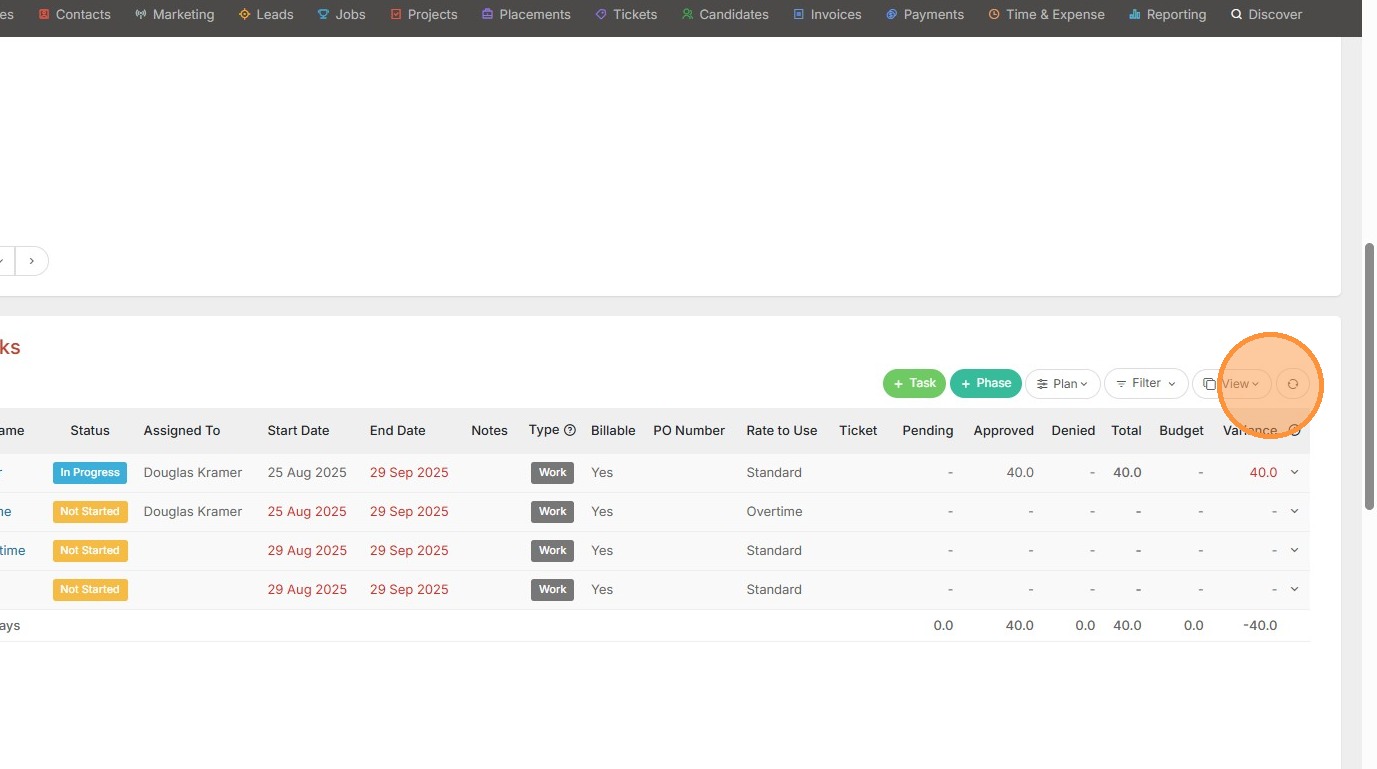Click the purple Placements briefcase icon
The width and height of the screenshot is (1377, 769).
point(488,15)
